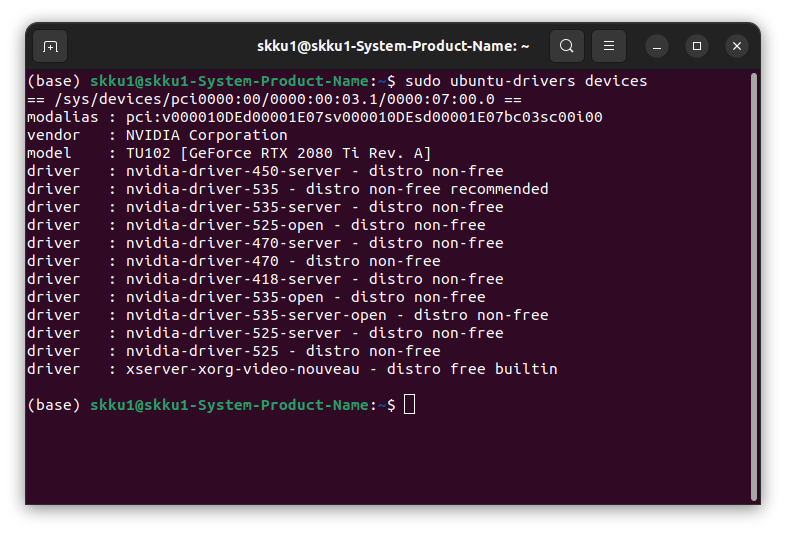Click the model TU102 GeForce RTX 2080 Ti line
786x533 pixels.
[x=229, y=153]
